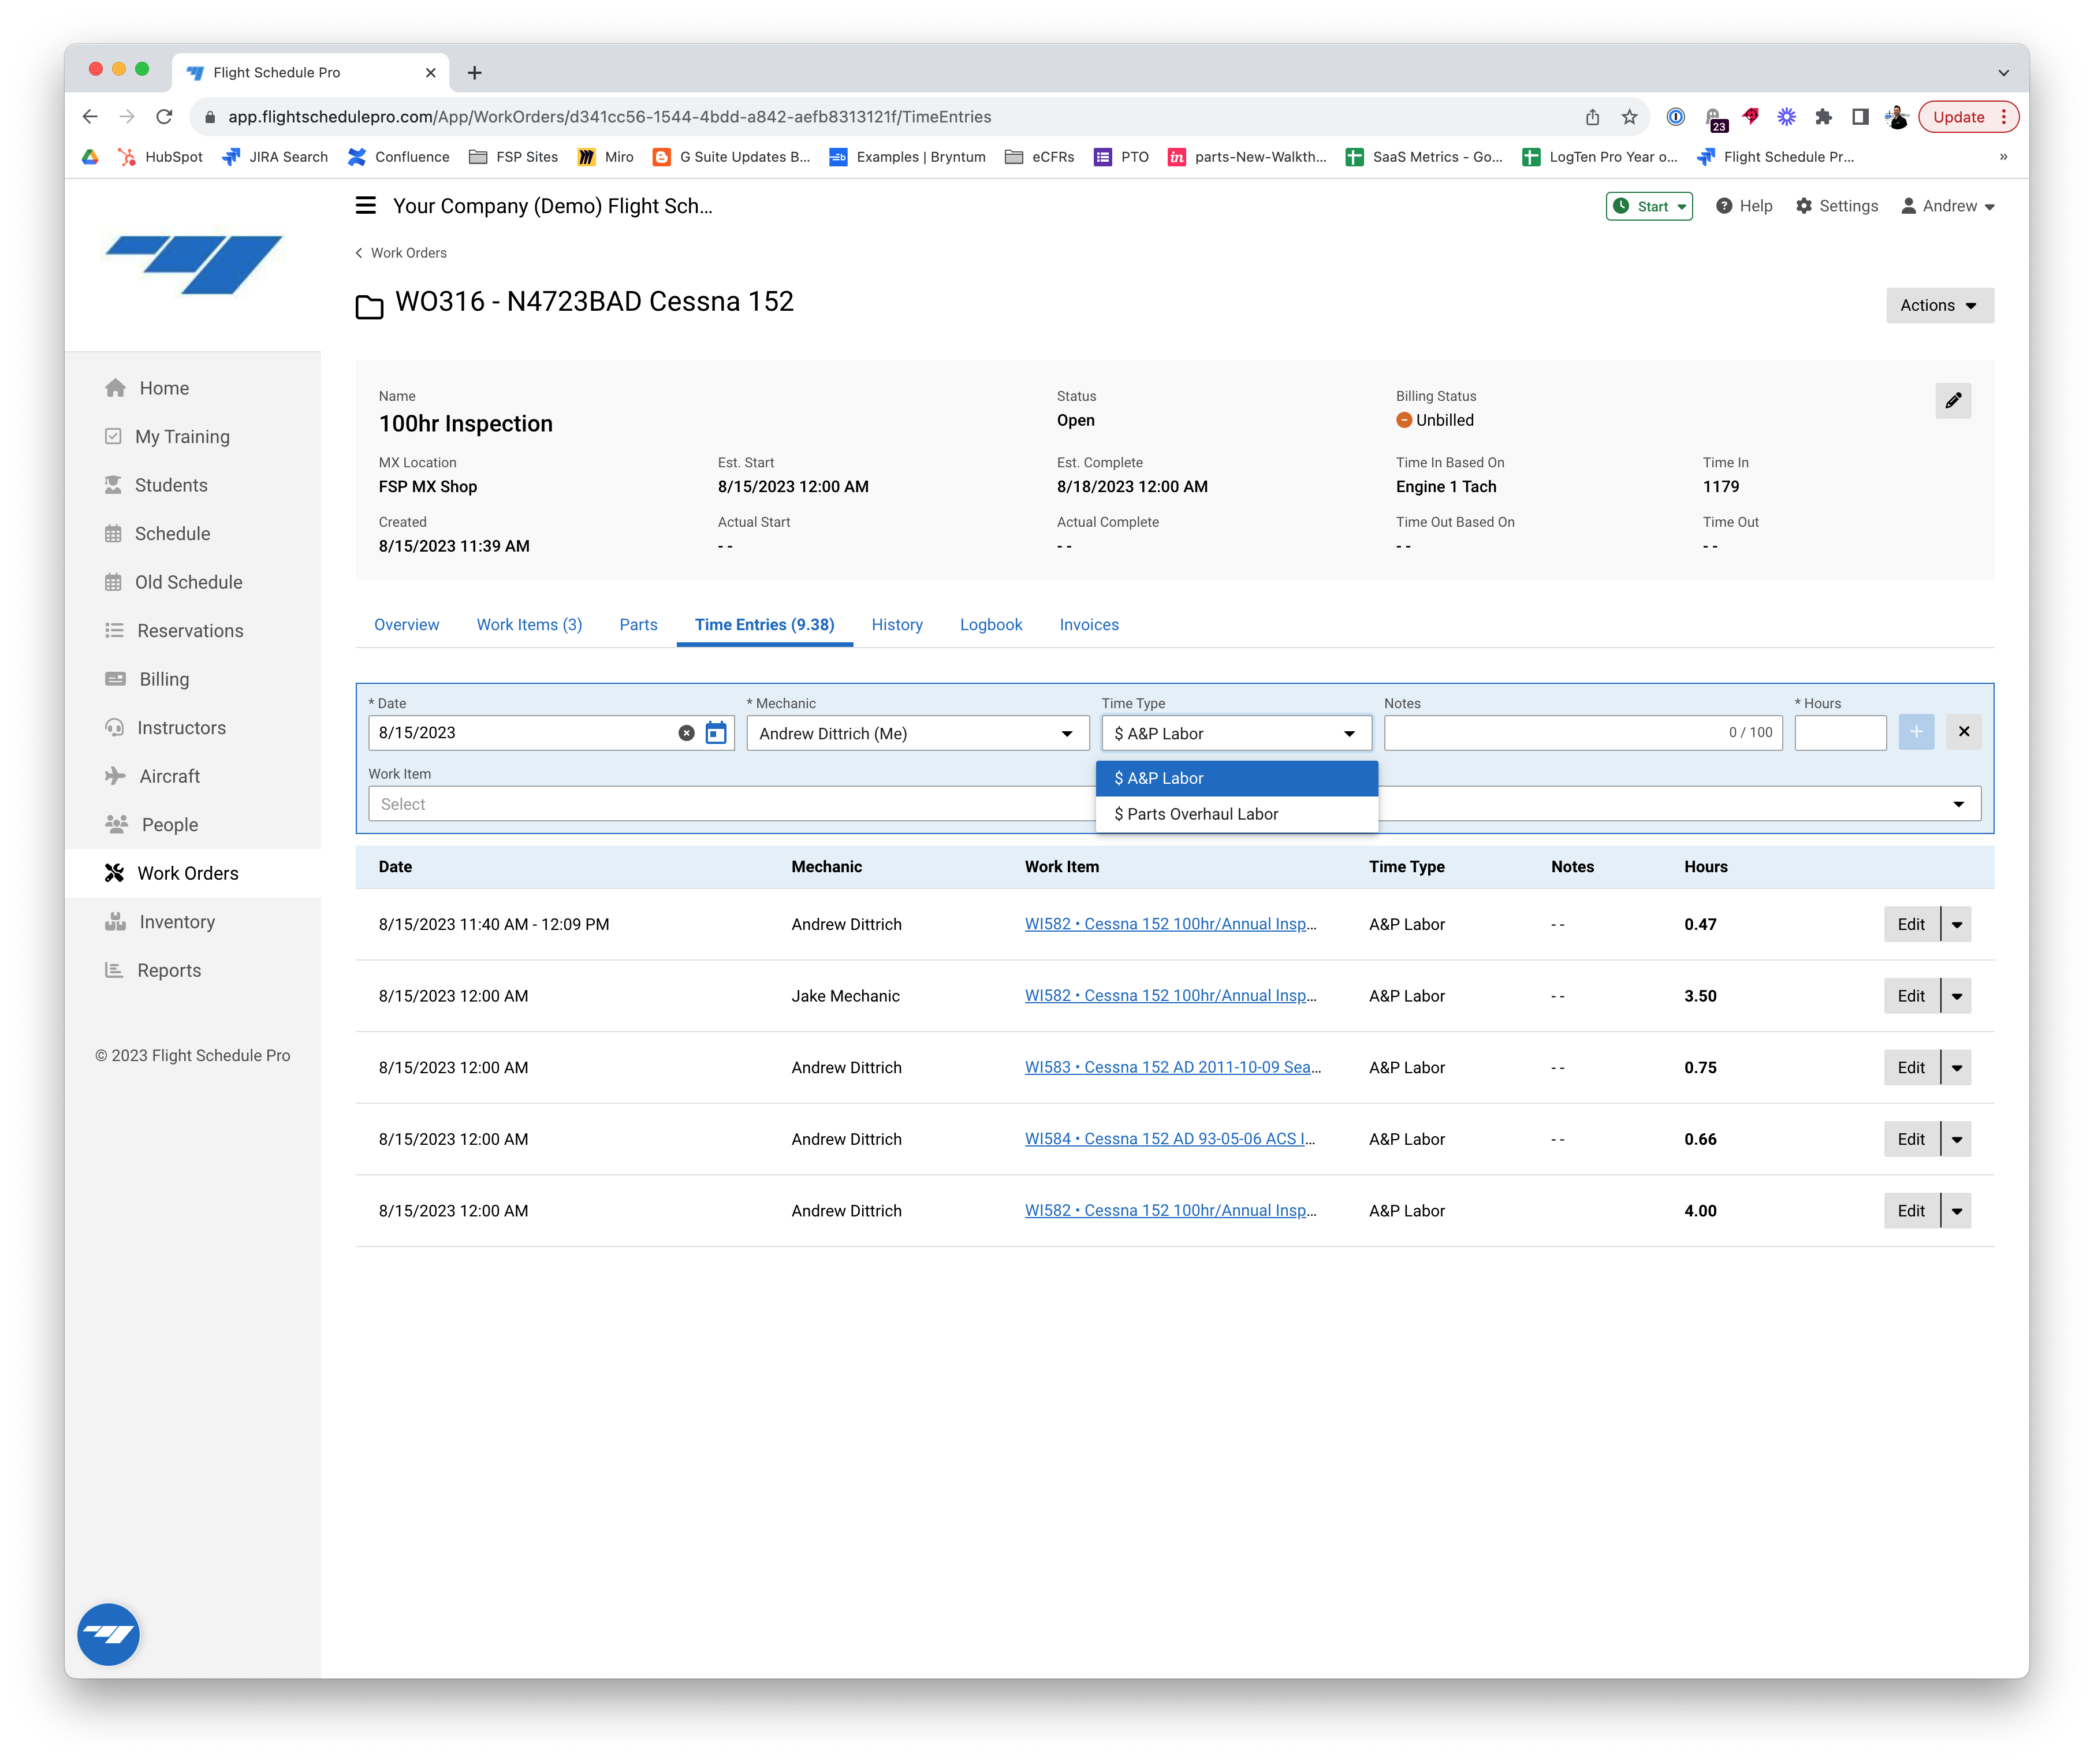The height and width of the screenshot is (1764, 2094).
Task: Click the browser Update button
Action: (x=1967, y=116)
